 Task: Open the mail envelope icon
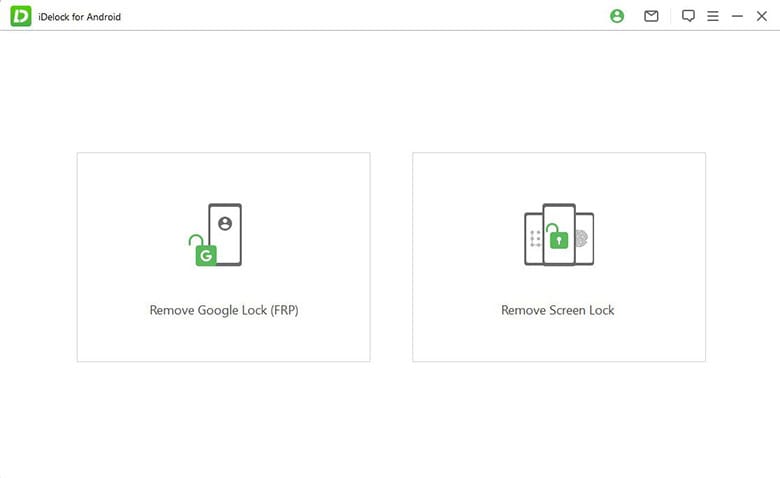[651, 16]
